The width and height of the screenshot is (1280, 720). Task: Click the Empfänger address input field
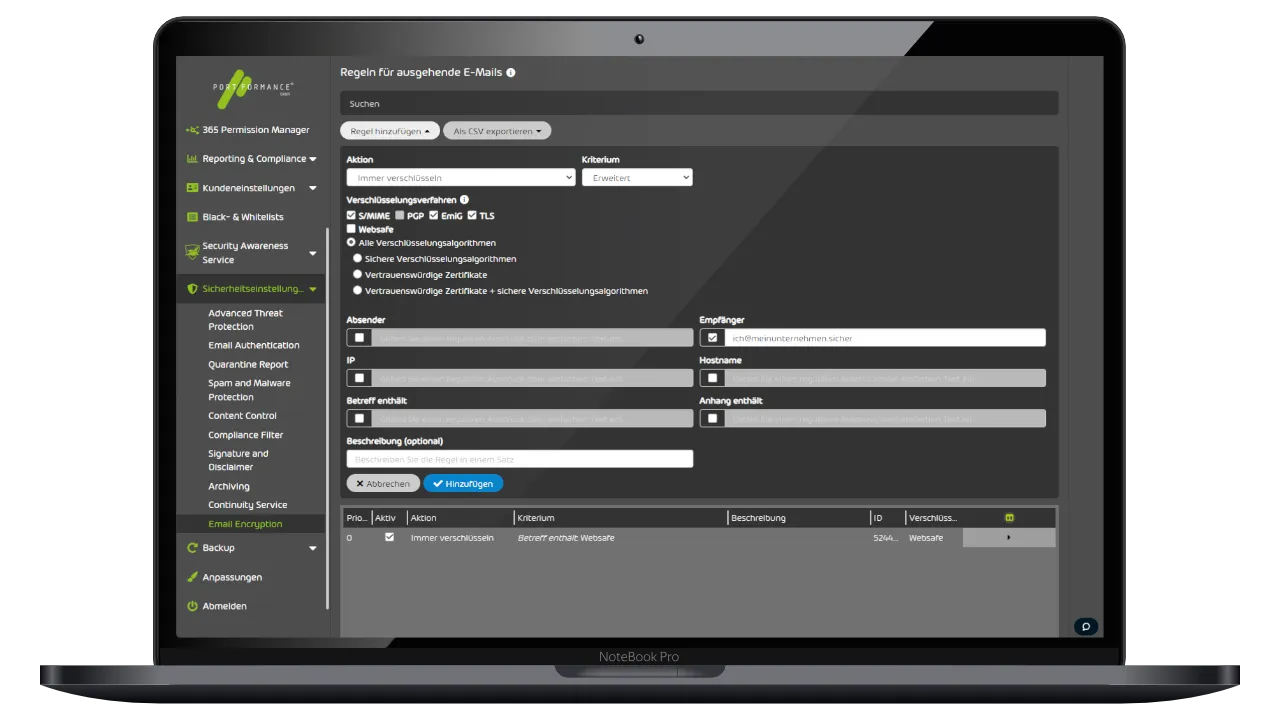(886, 338)
